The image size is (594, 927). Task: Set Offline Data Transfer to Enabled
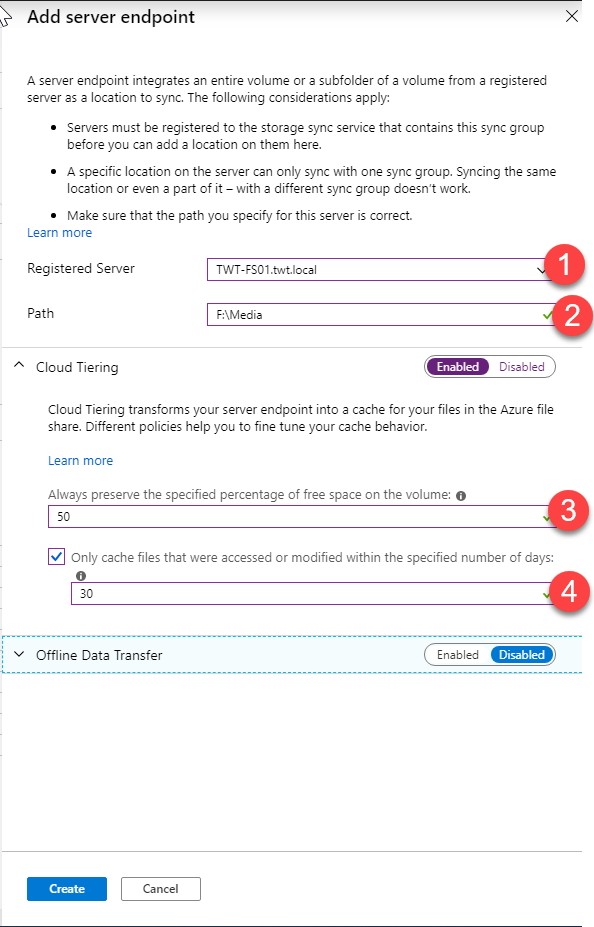click(x=457, y=654)
